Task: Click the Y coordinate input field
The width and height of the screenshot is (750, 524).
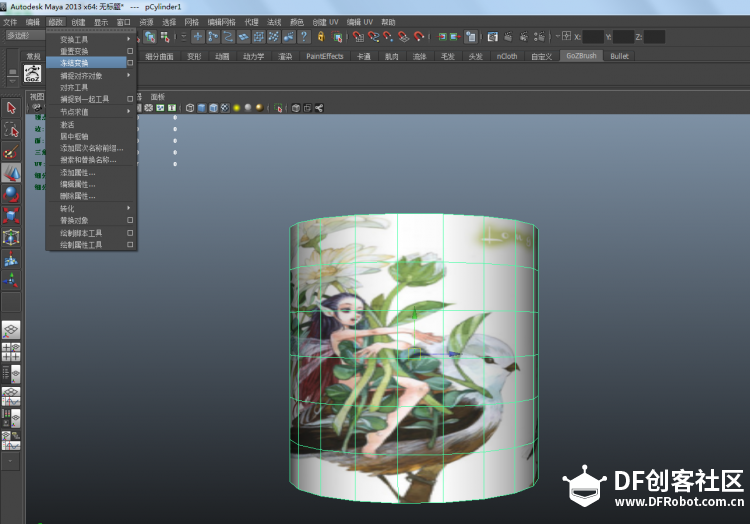Action: 623,36
